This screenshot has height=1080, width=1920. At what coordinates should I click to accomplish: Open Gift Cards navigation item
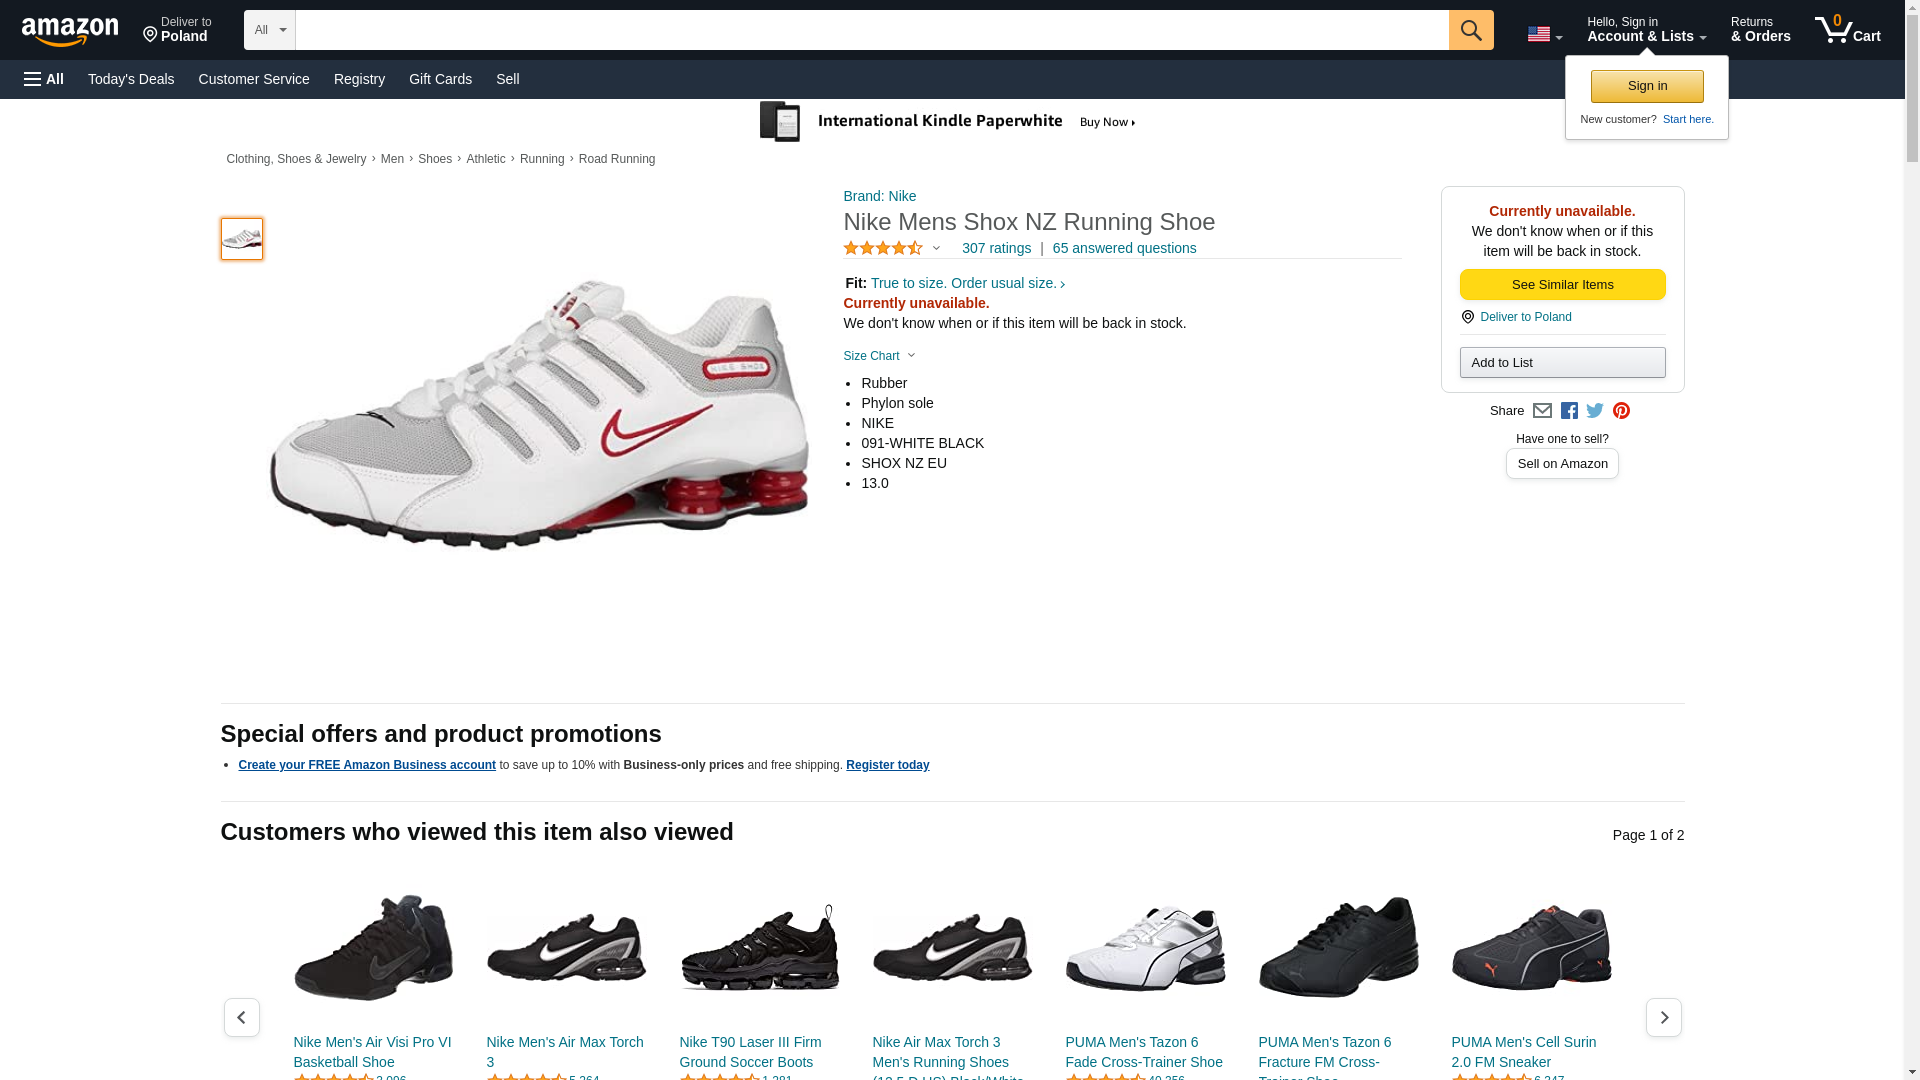coord(440,79)
